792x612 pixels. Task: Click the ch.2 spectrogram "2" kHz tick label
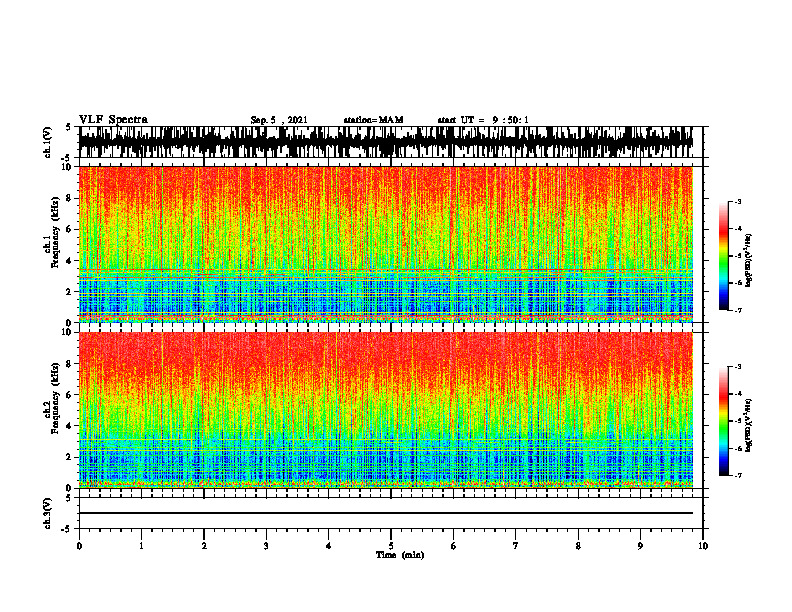tap(69, 457)
